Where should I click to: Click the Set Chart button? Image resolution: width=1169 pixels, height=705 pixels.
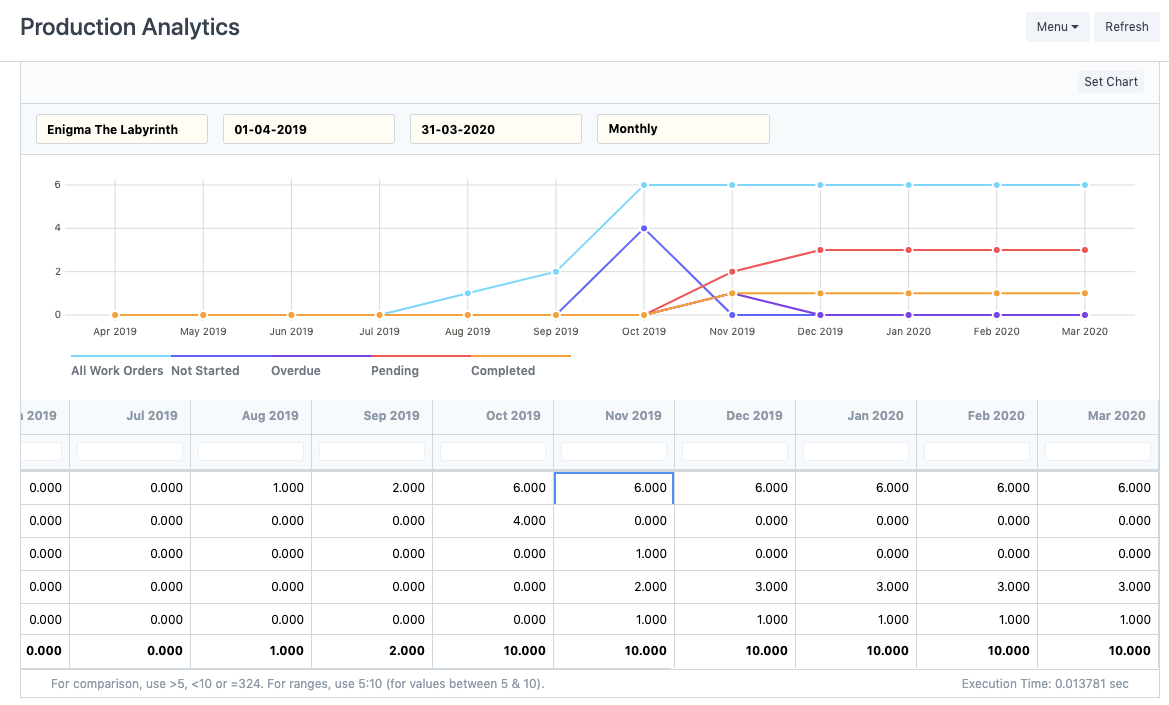click(x=1110, y=82)
